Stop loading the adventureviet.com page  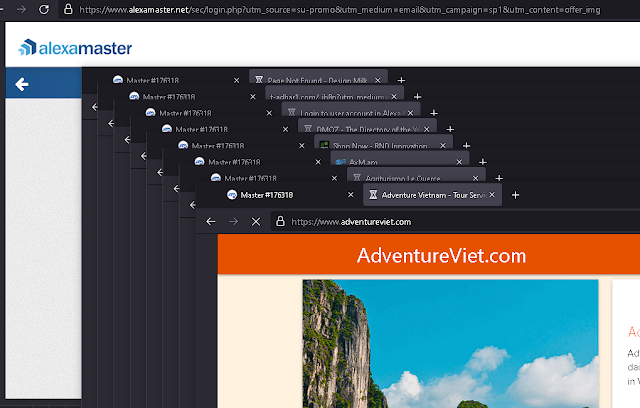[x=256, y=222]
